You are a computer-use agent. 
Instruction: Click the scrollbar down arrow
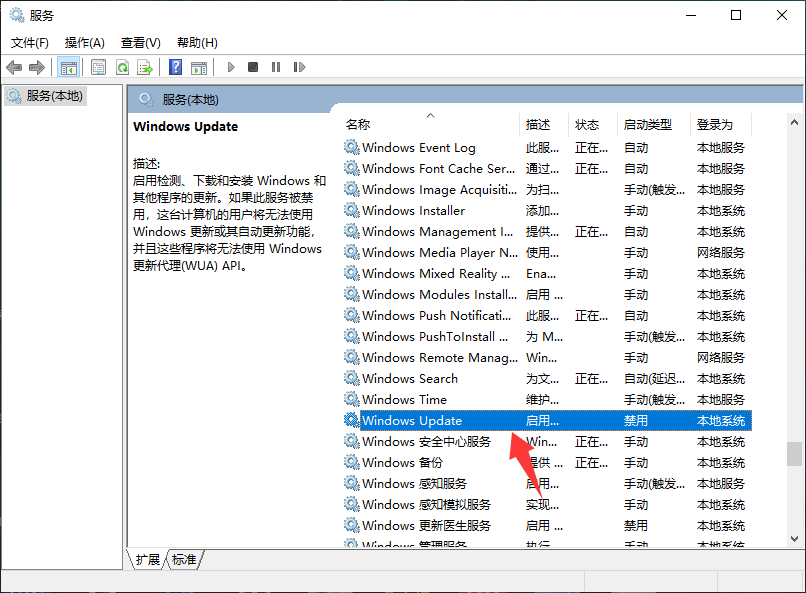point(794,539)
